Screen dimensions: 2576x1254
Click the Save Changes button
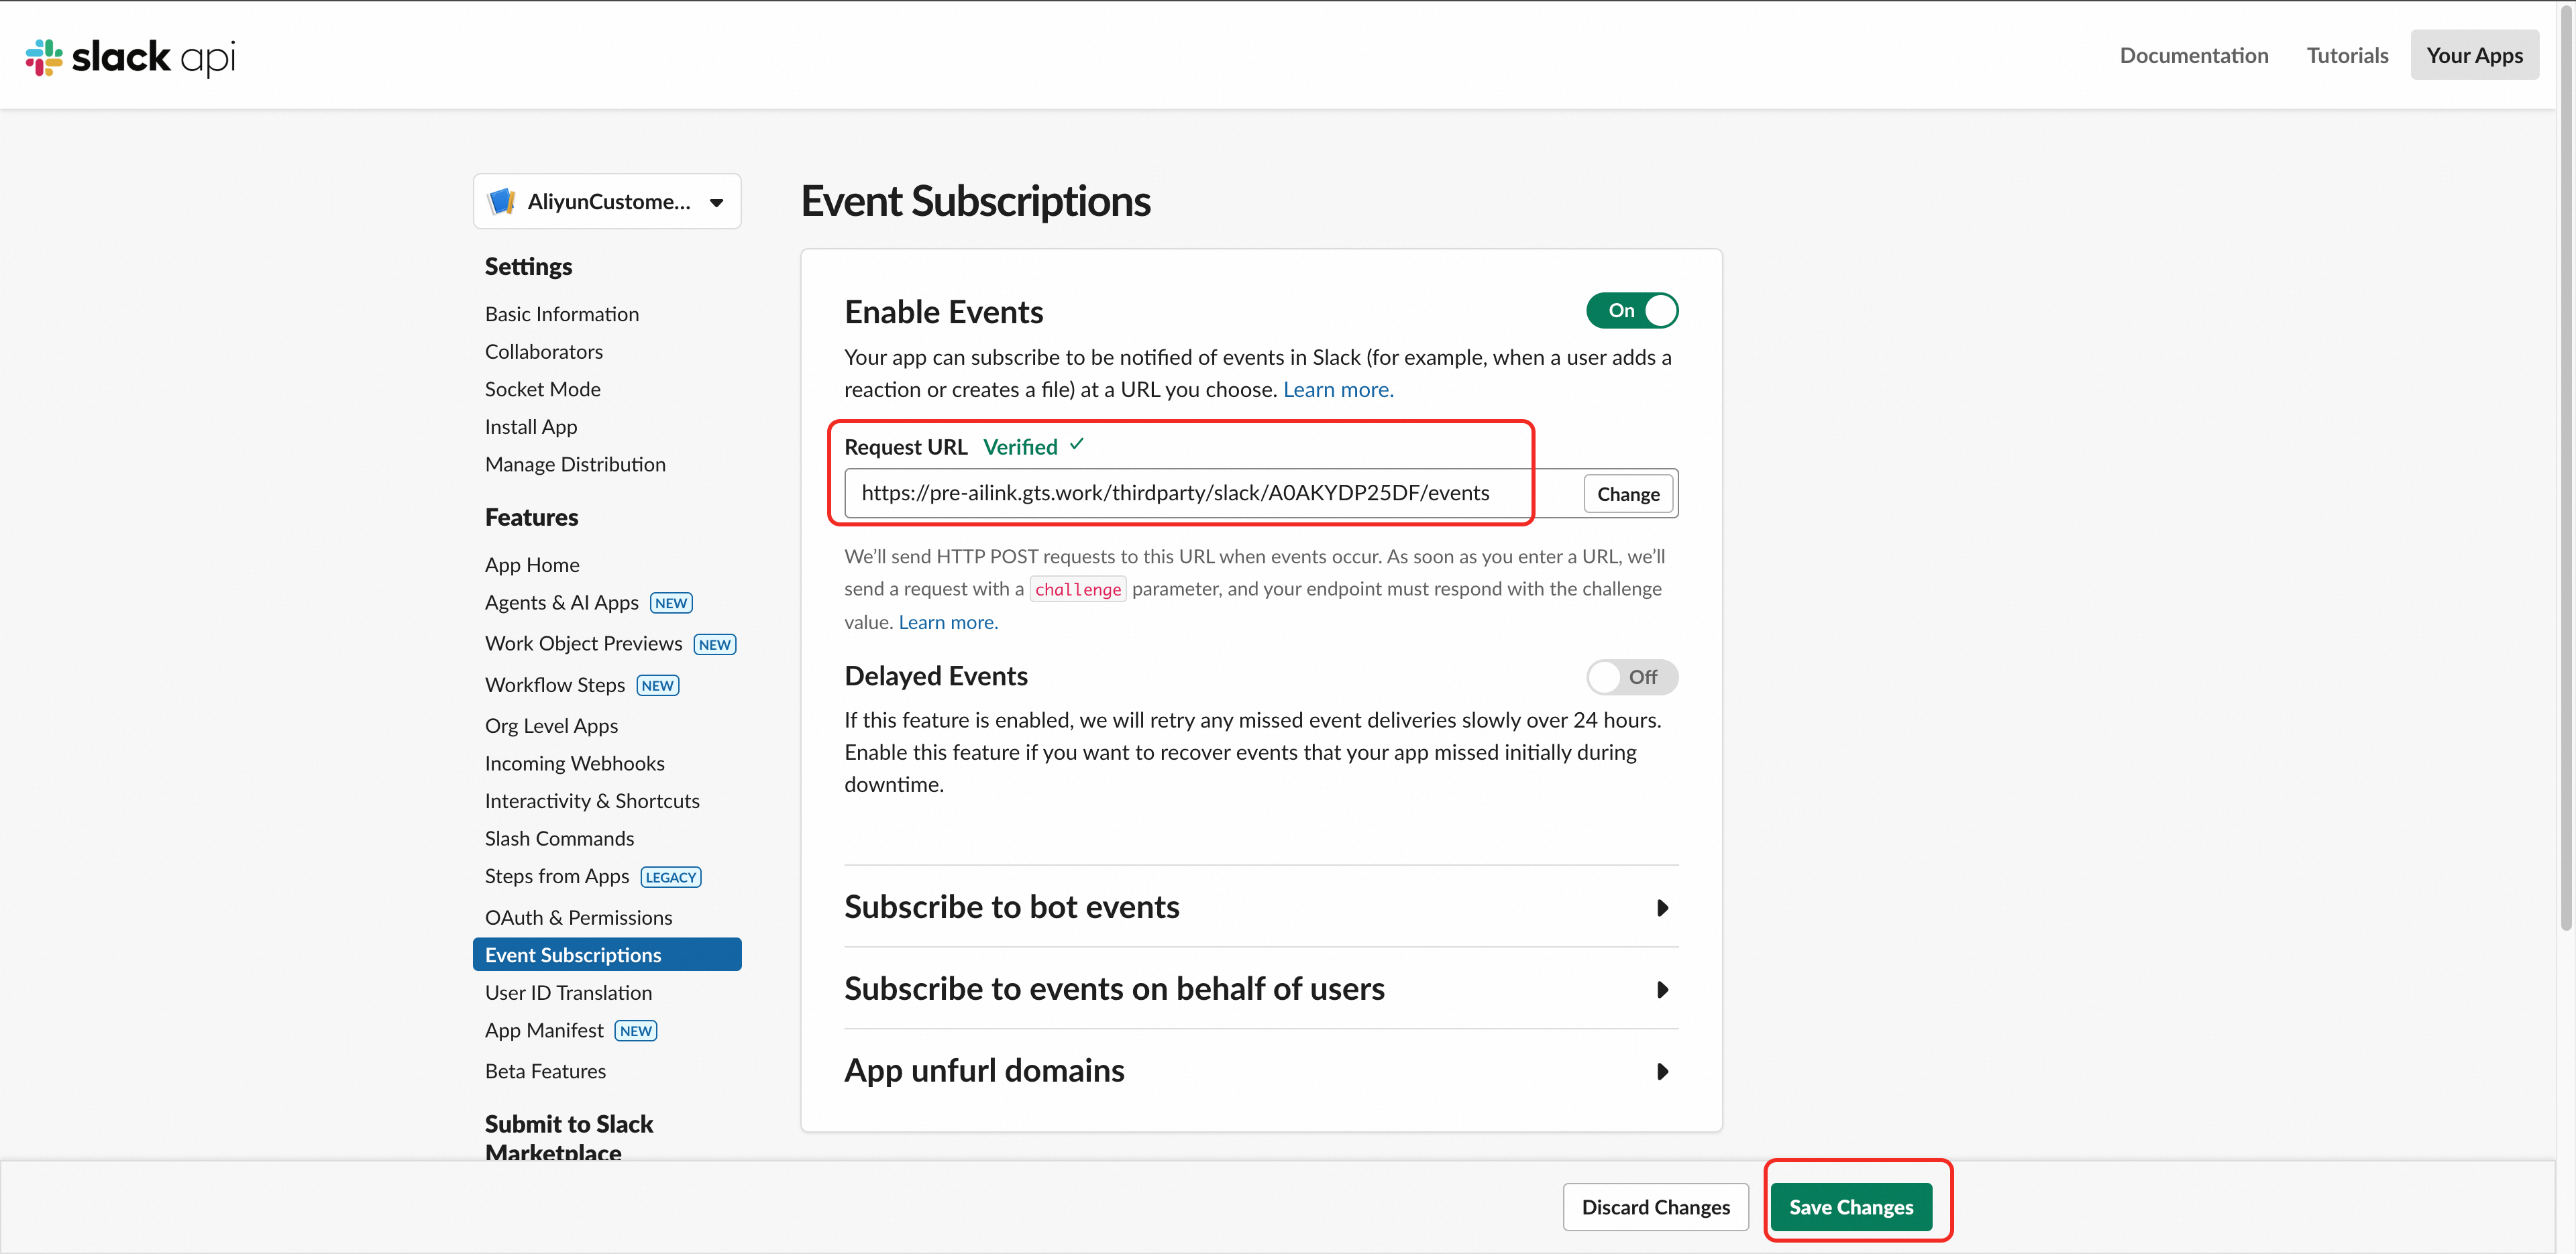point(1851,1207)
